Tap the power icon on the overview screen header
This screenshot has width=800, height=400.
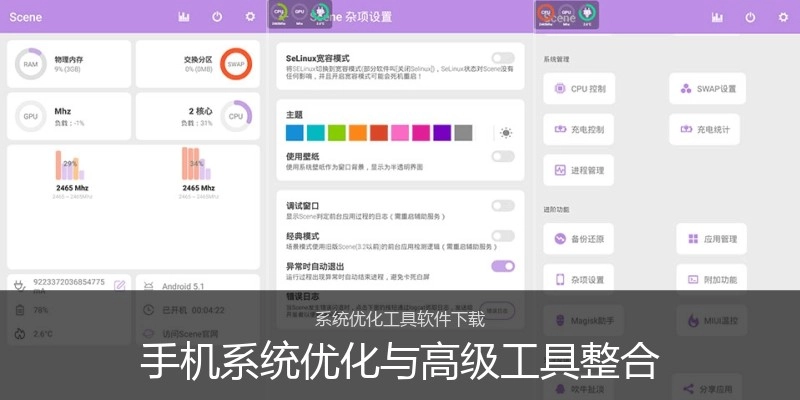coord(217,17)
